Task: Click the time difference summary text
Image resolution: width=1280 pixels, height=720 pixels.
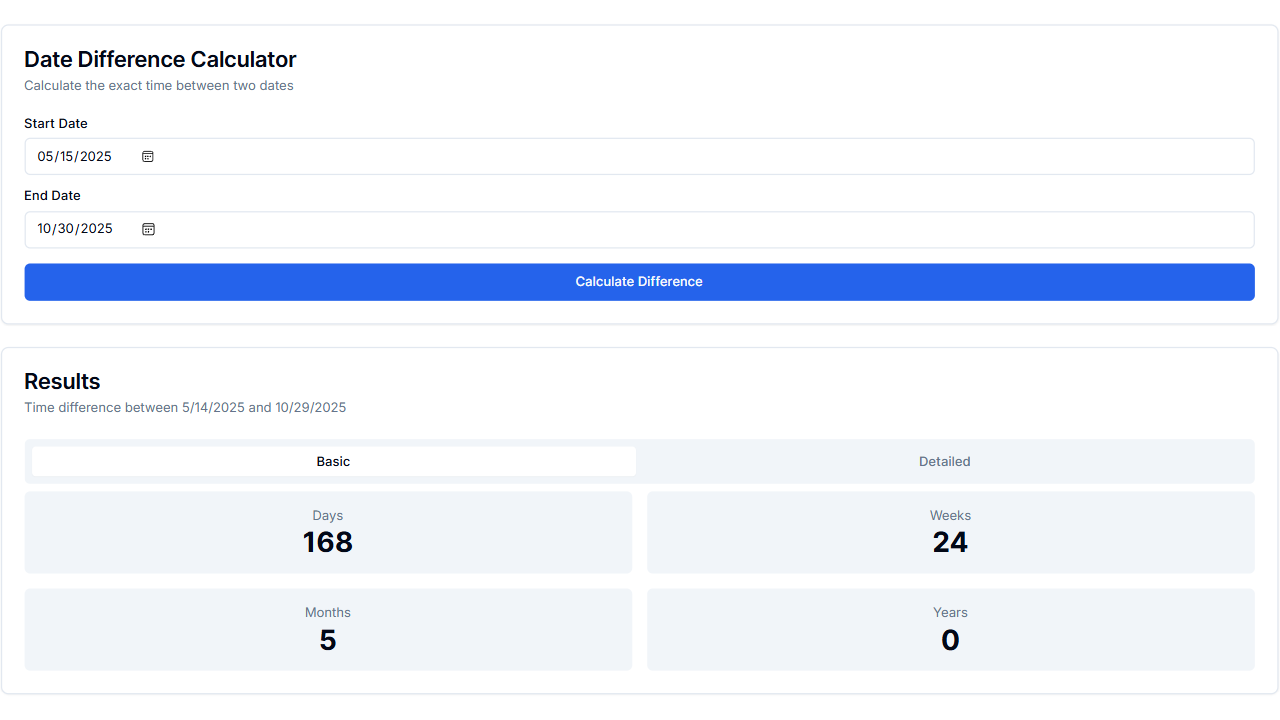Action: coord(185,407)
